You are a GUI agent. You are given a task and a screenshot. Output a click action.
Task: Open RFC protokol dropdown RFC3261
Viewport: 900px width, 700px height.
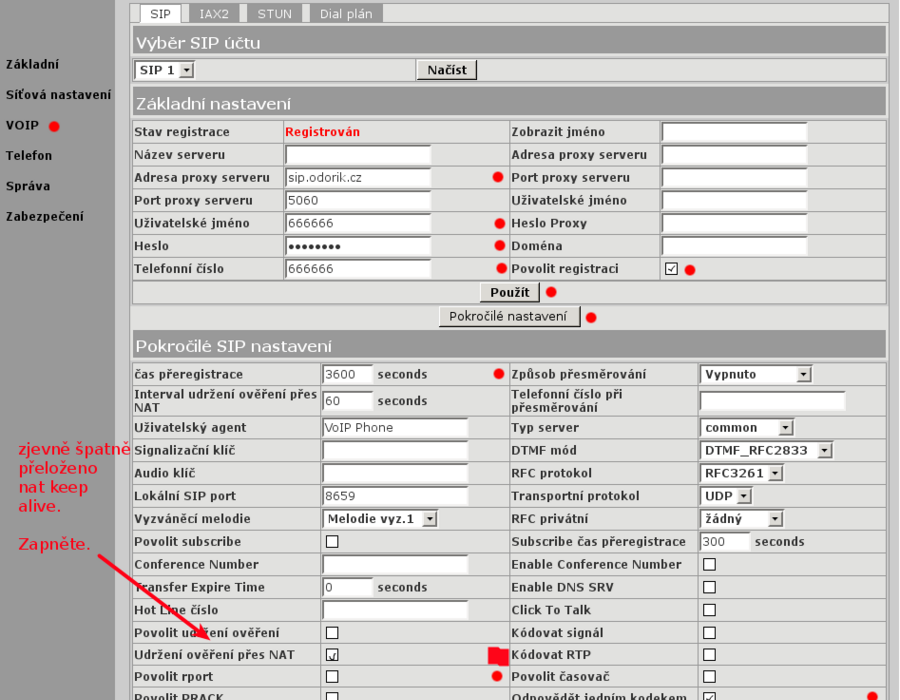(742, 473)
